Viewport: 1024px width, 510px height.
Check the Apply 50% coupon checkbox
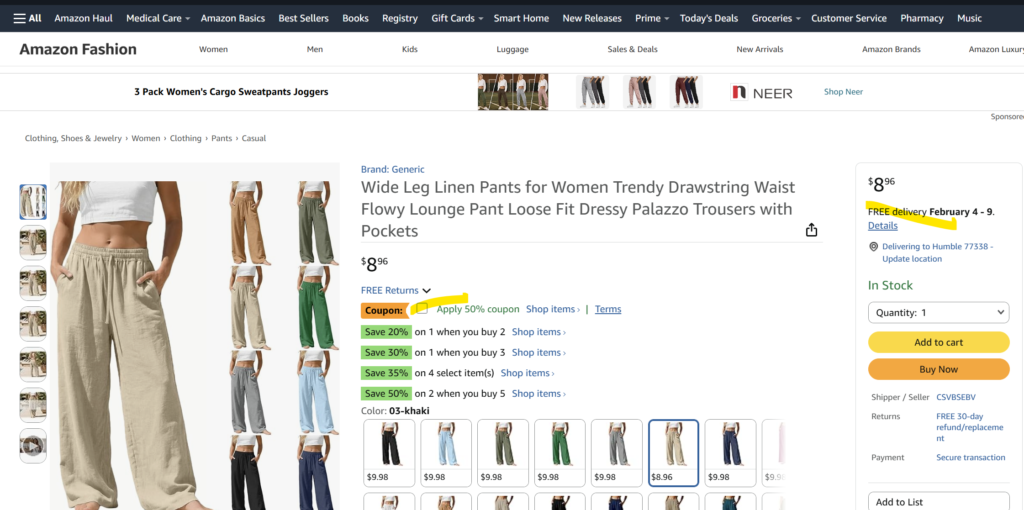(422, 309)
